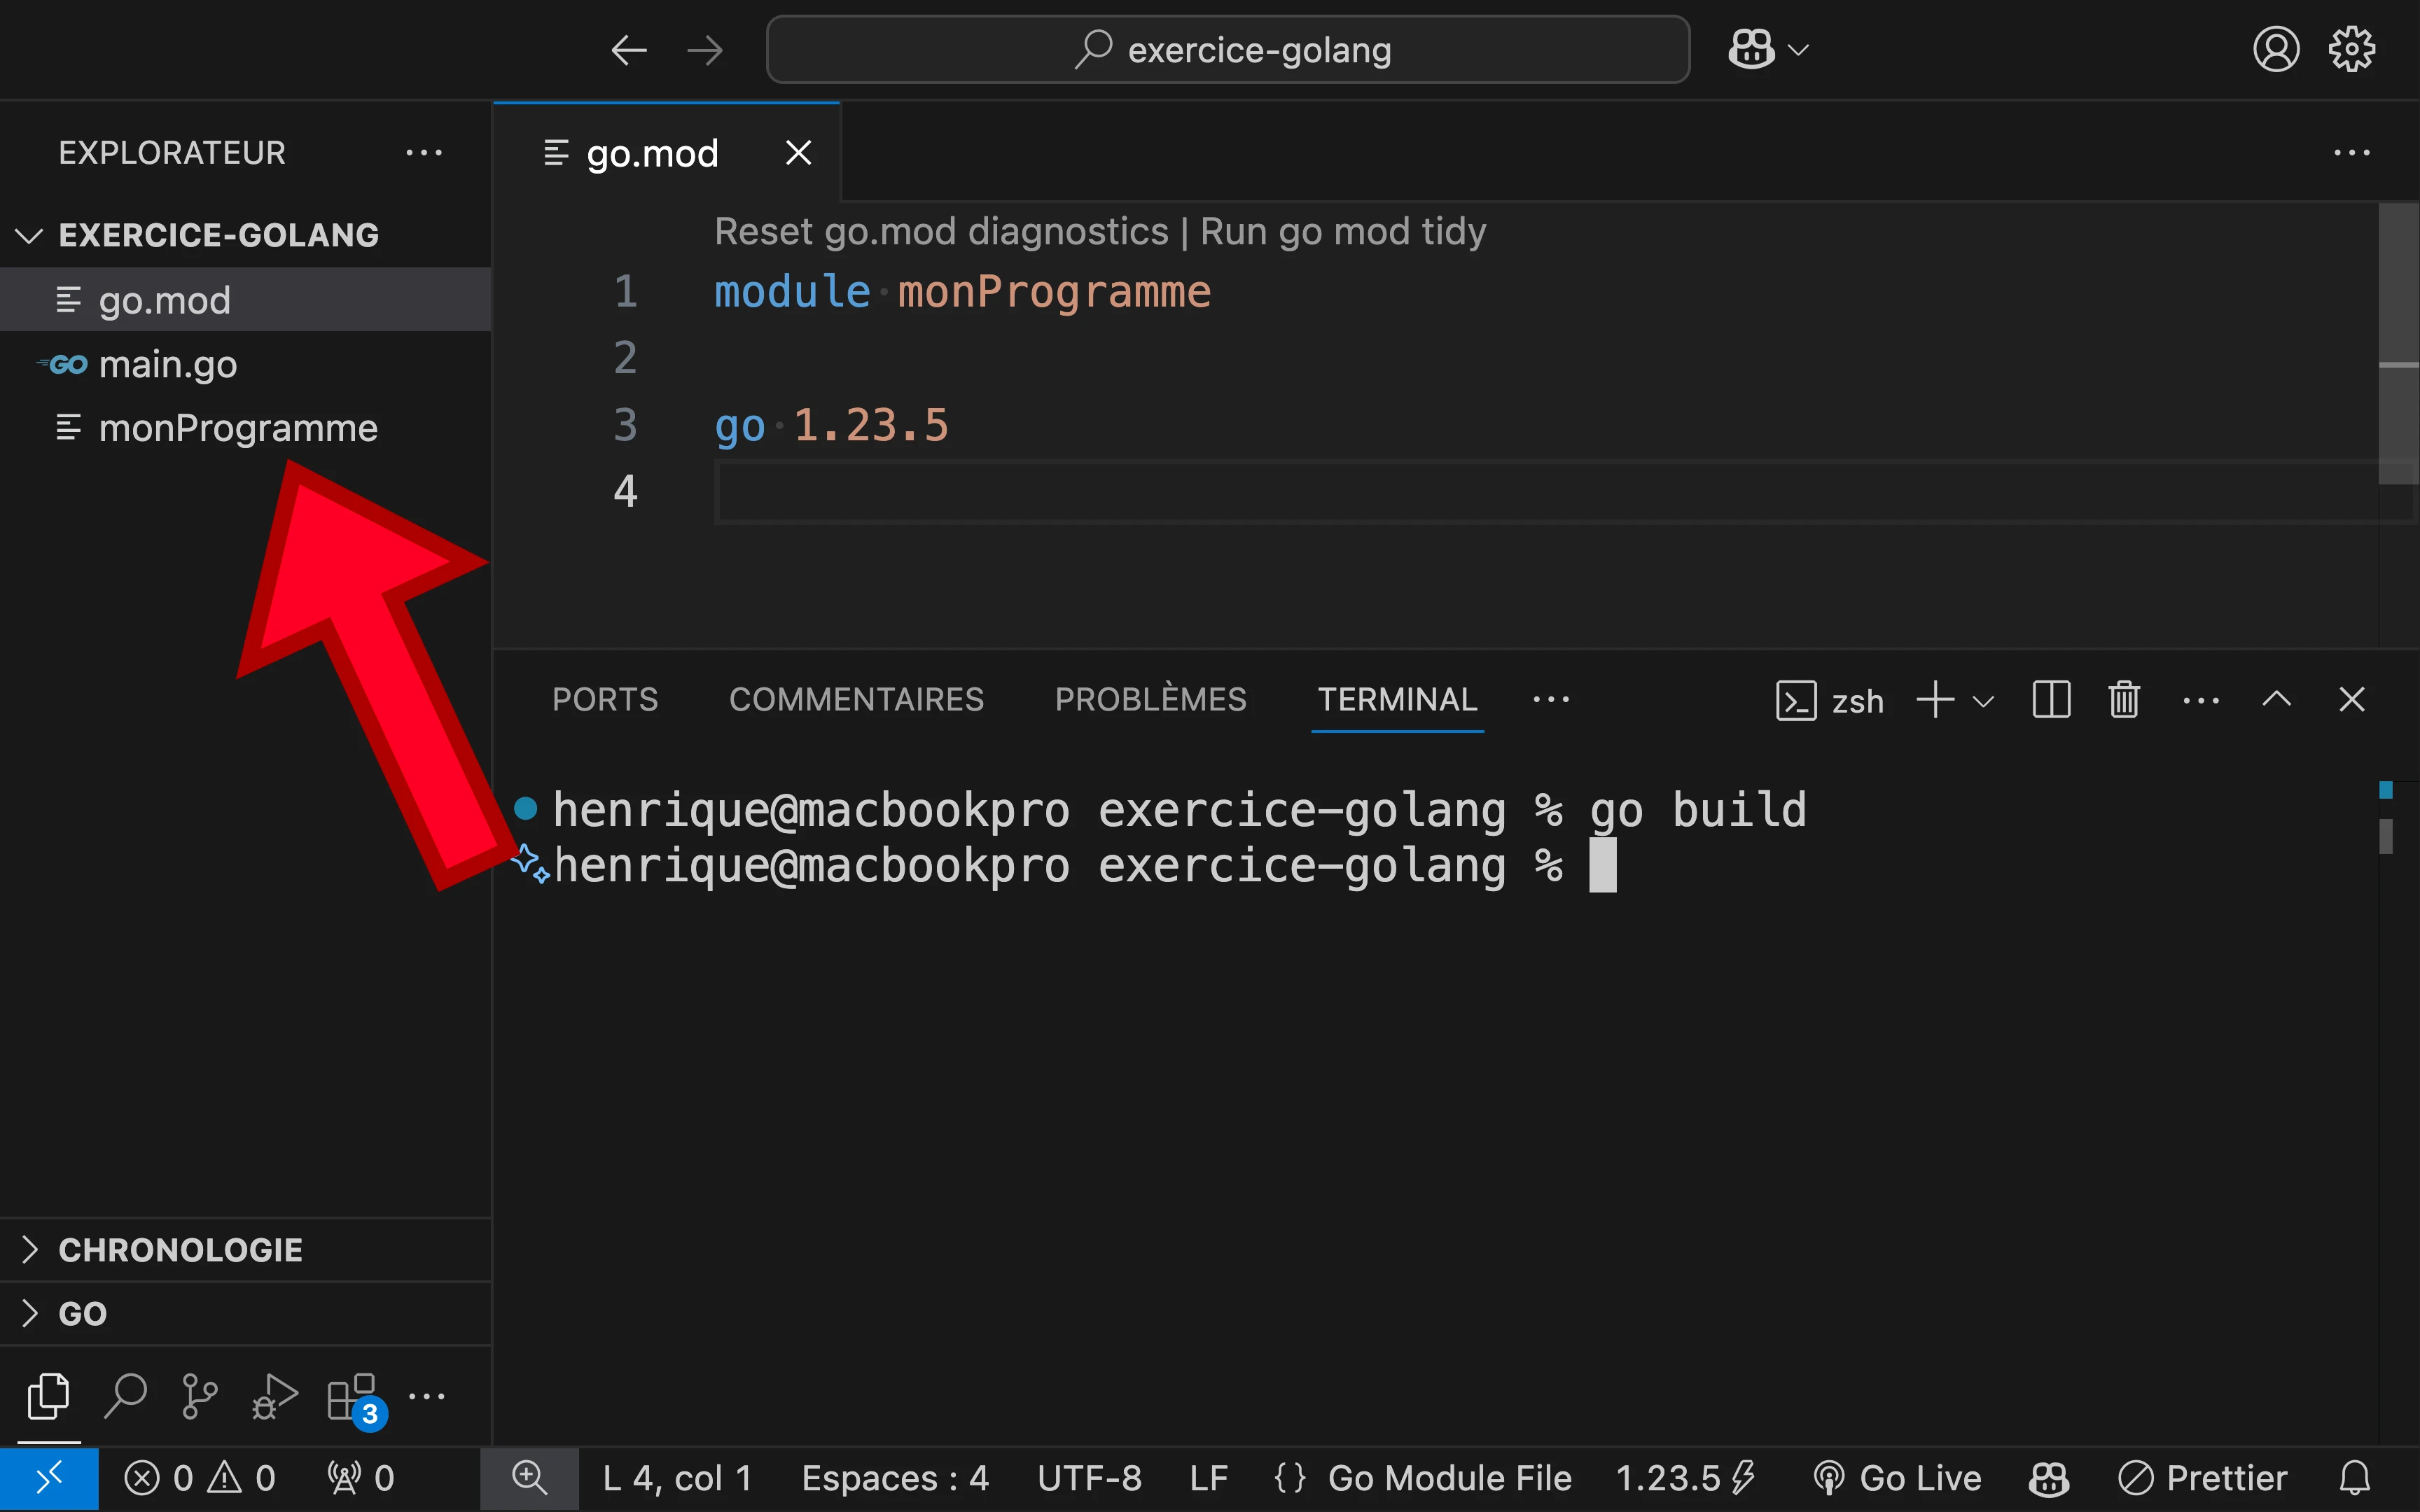Open the exercice-golang command search box
This screenshot has width=2420, height=1512.
1228,49
